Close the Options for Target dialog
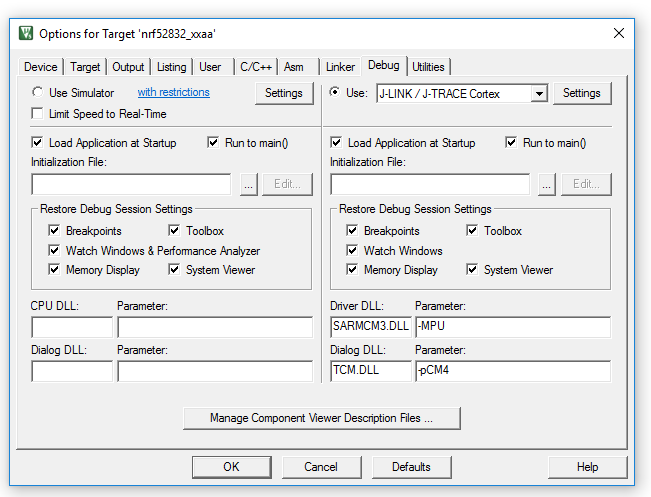The image size is (651, 497). click(619, 33)
